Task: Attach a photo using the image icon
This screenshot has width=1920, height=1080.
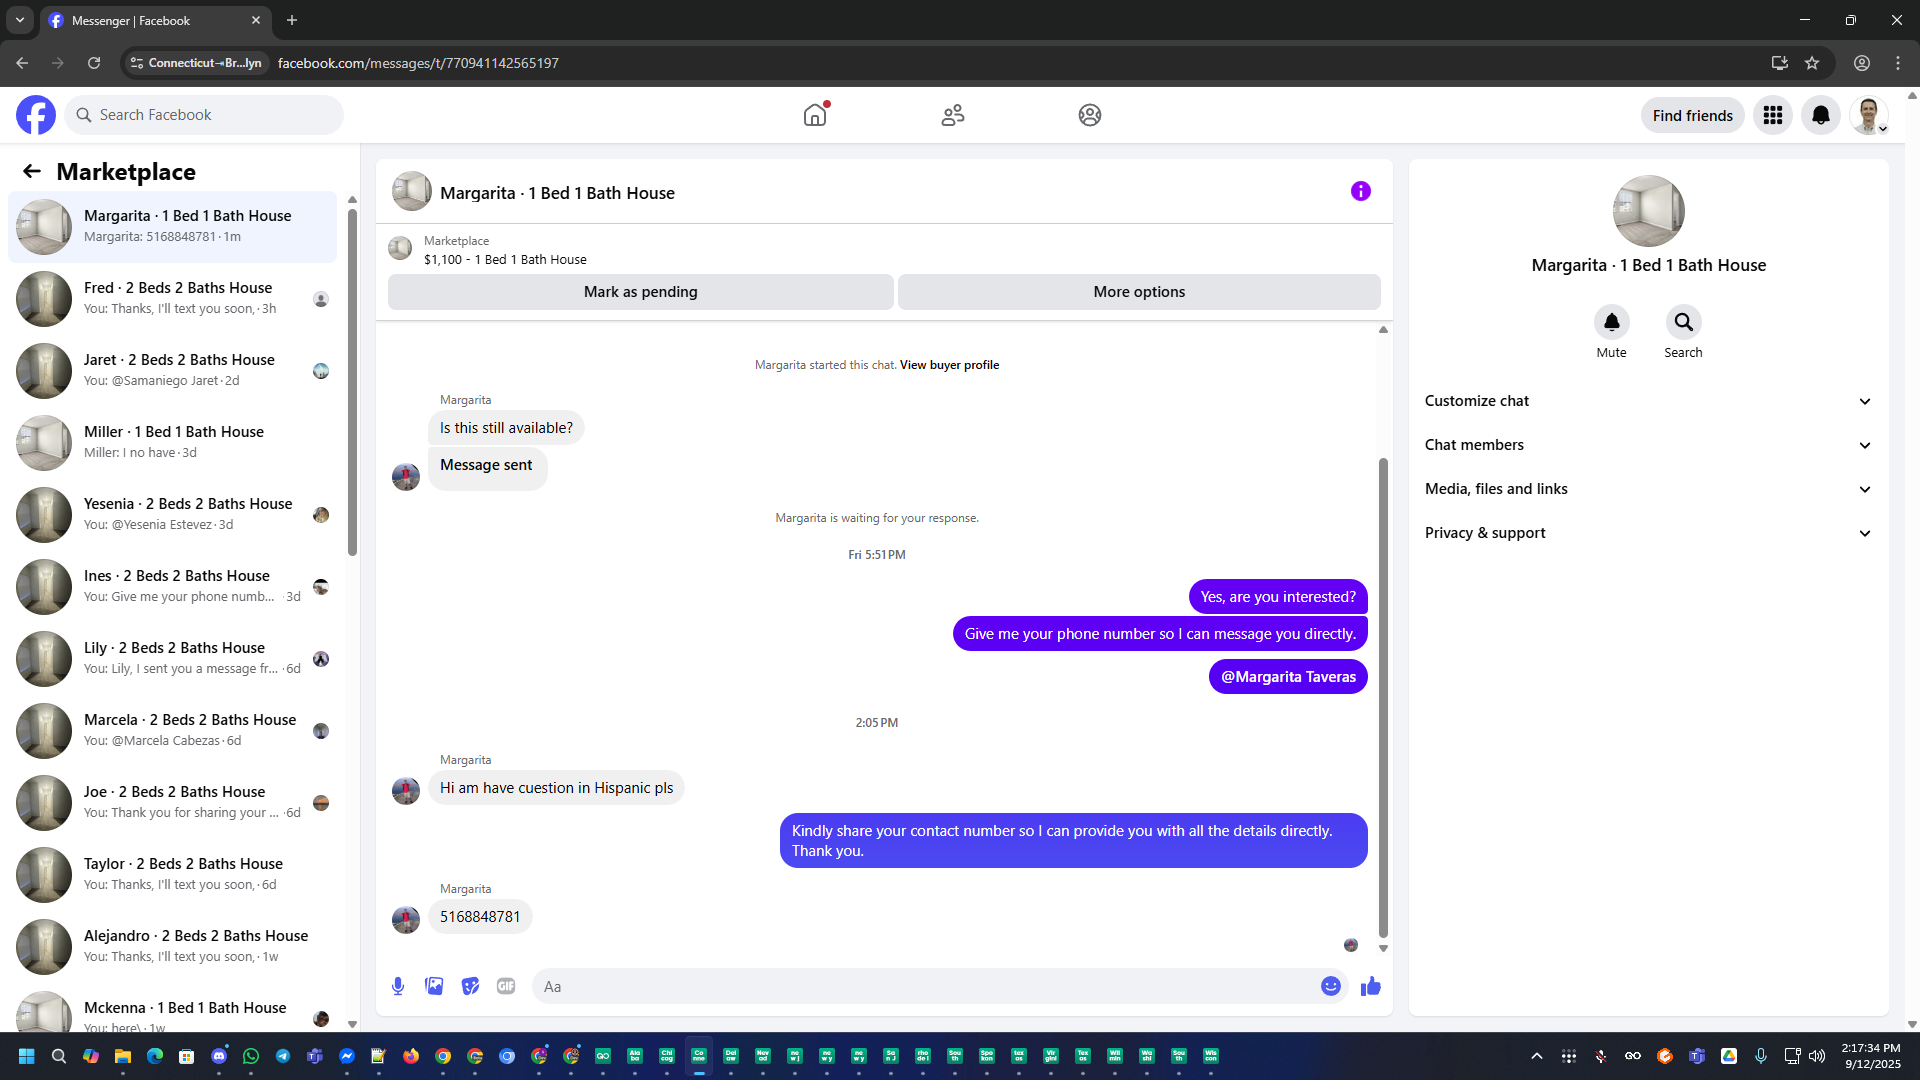Action: [434, 986]
